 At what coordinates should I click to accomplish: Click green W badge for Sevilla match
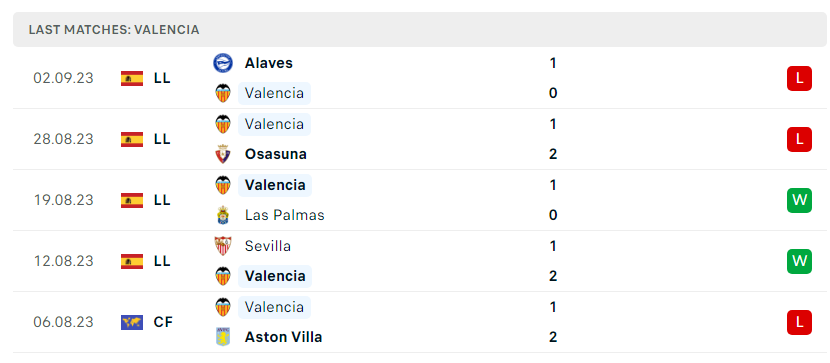click(x=799, y=261)
